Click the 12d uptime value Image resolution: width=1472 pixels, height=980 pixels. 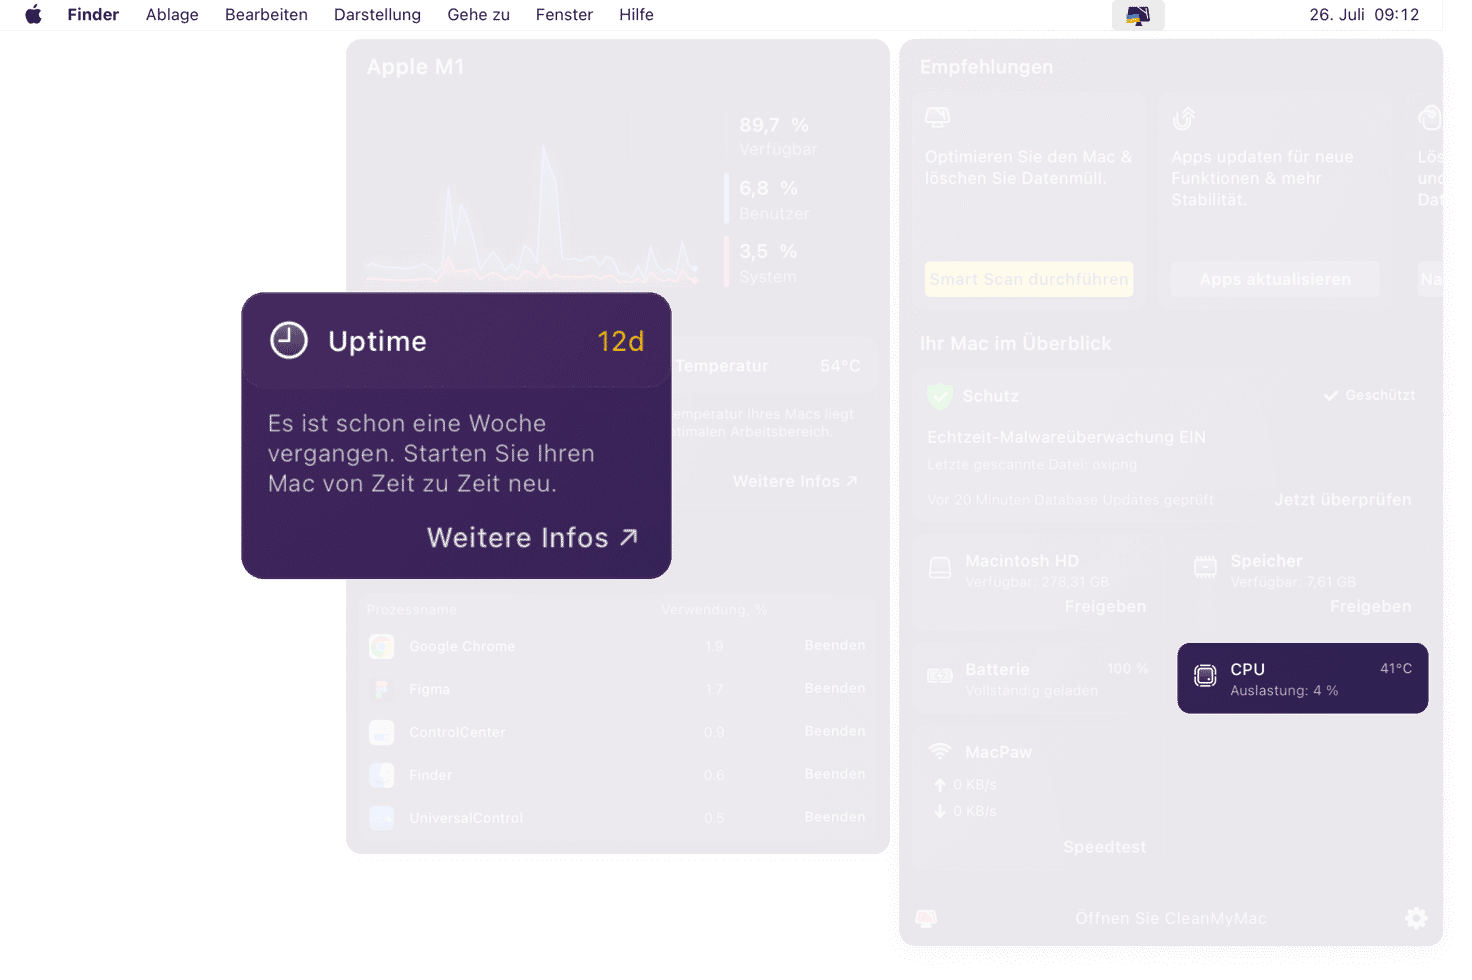coord(620,341)
